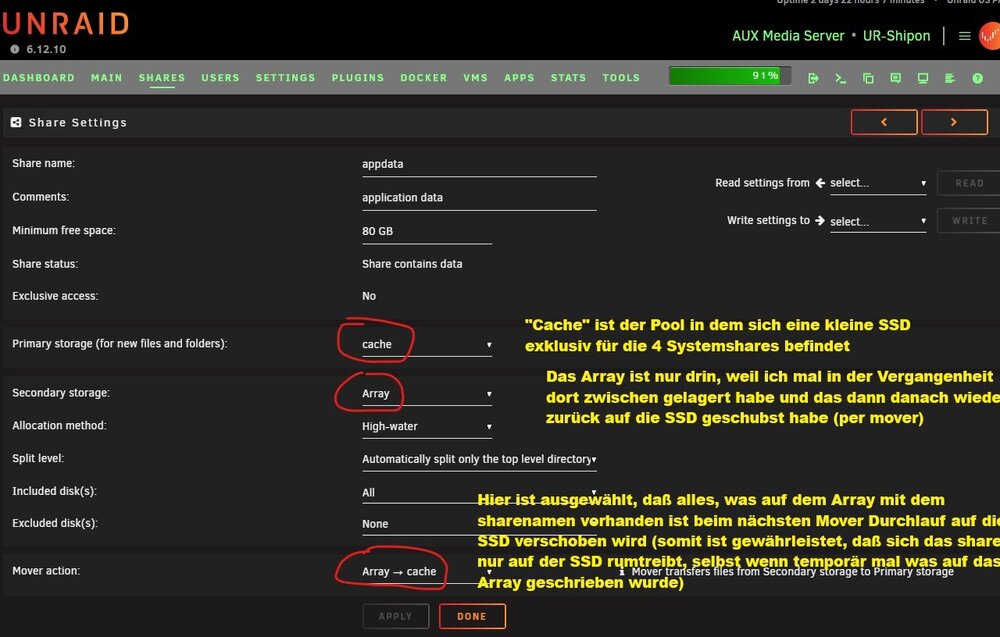
Task: Open the web terminal icon
Action: click(841, 78)
